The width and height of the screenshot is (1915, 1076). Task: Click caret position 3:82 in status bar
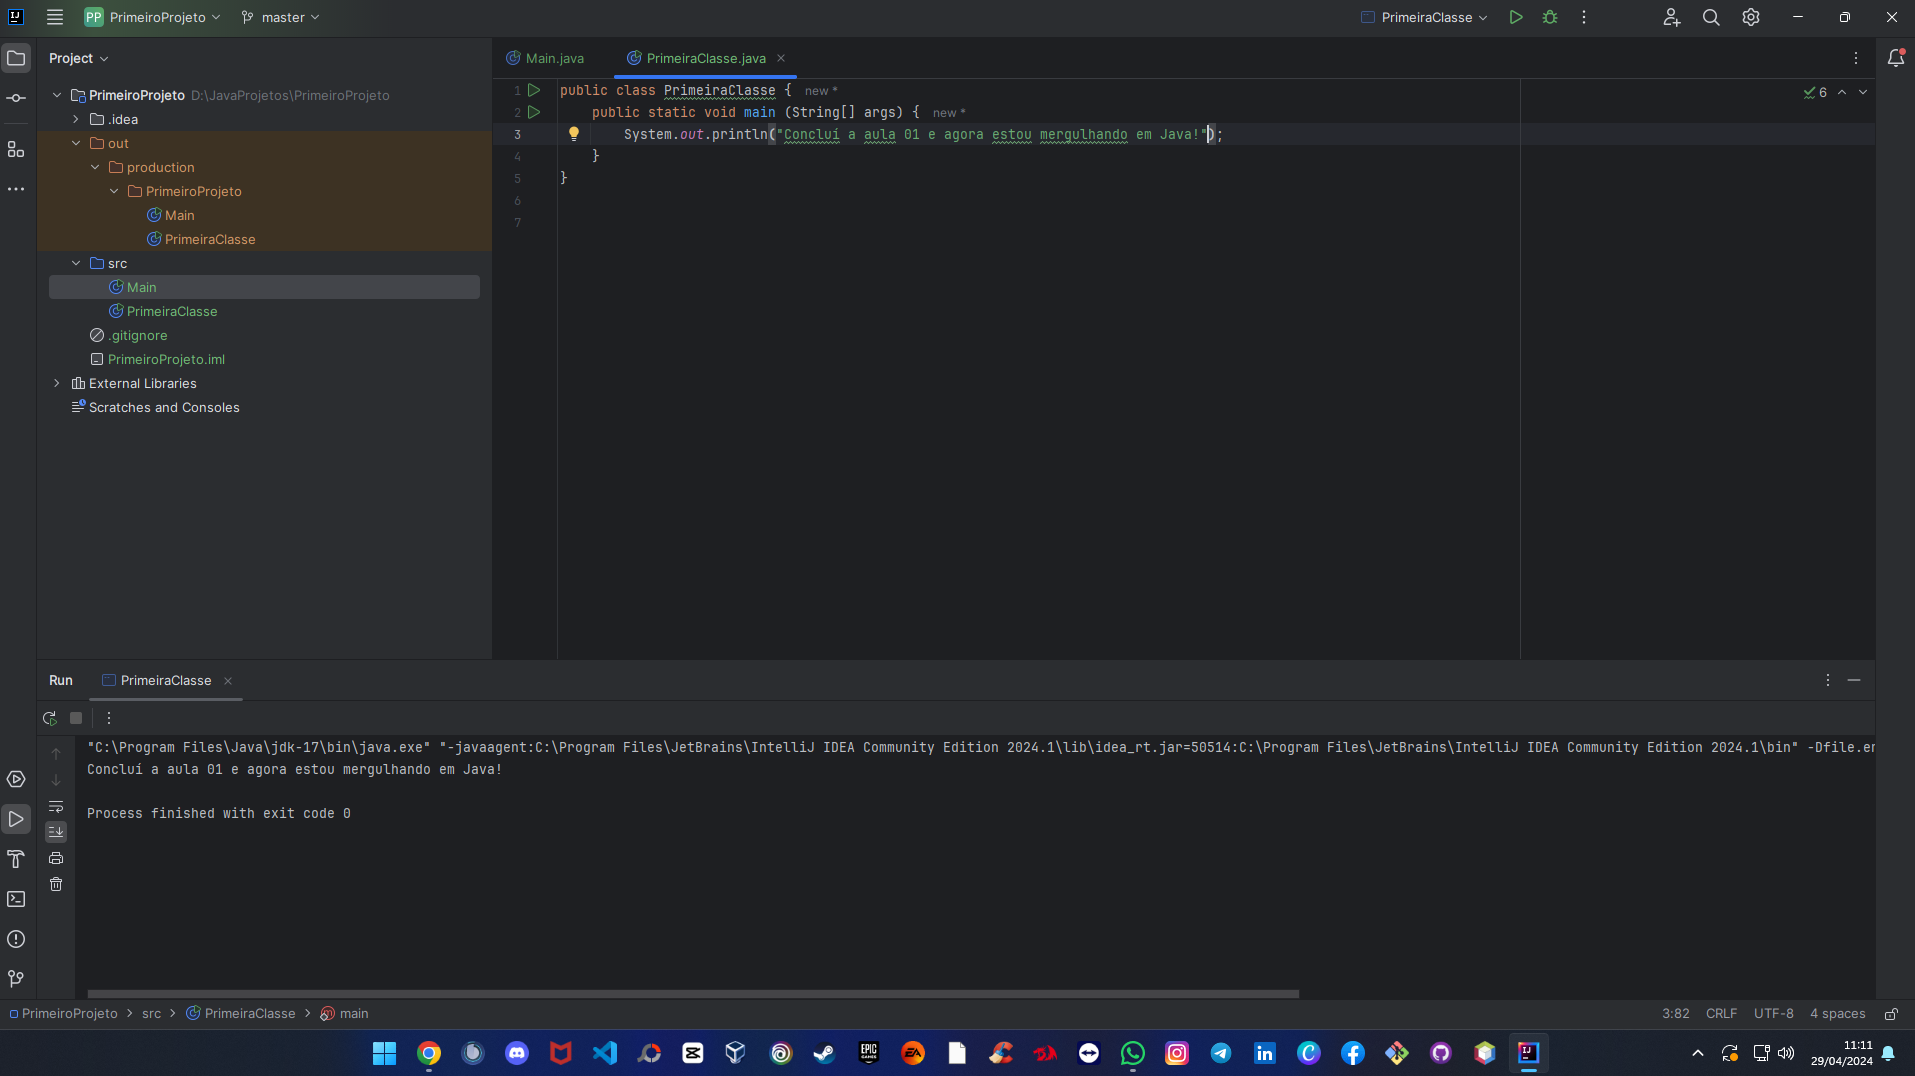coord(1676,1014)
